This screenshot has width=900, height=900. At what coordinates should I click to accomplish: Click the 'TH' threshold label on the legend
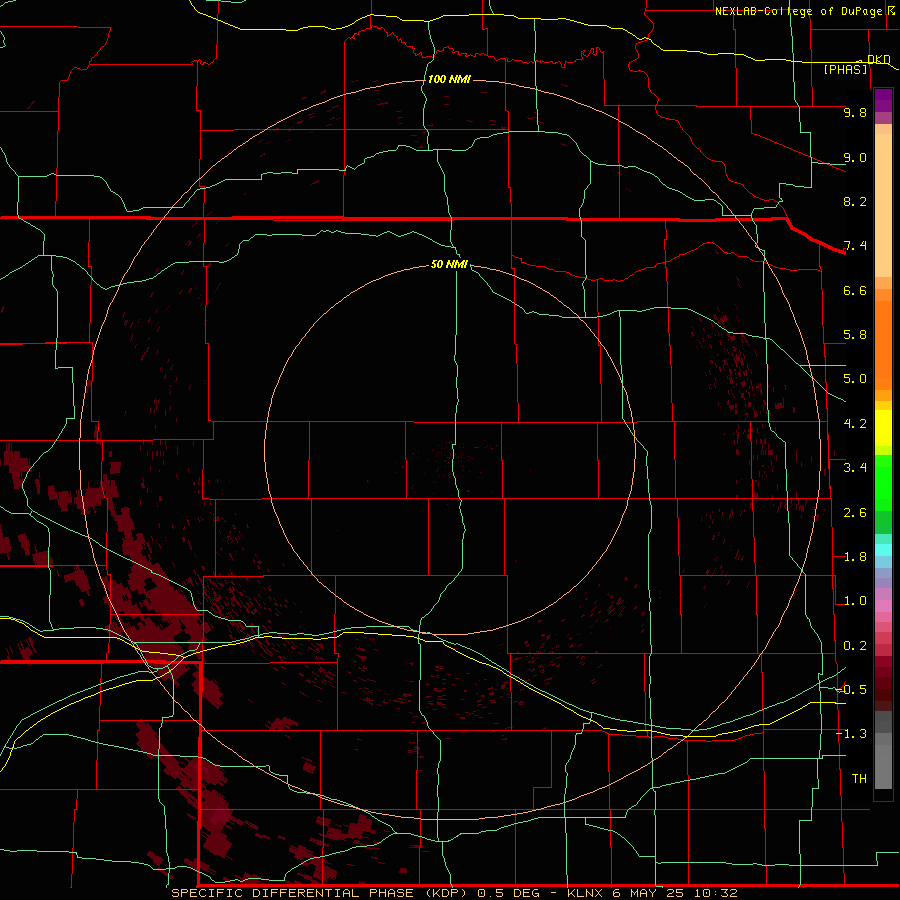coord(859,779)
